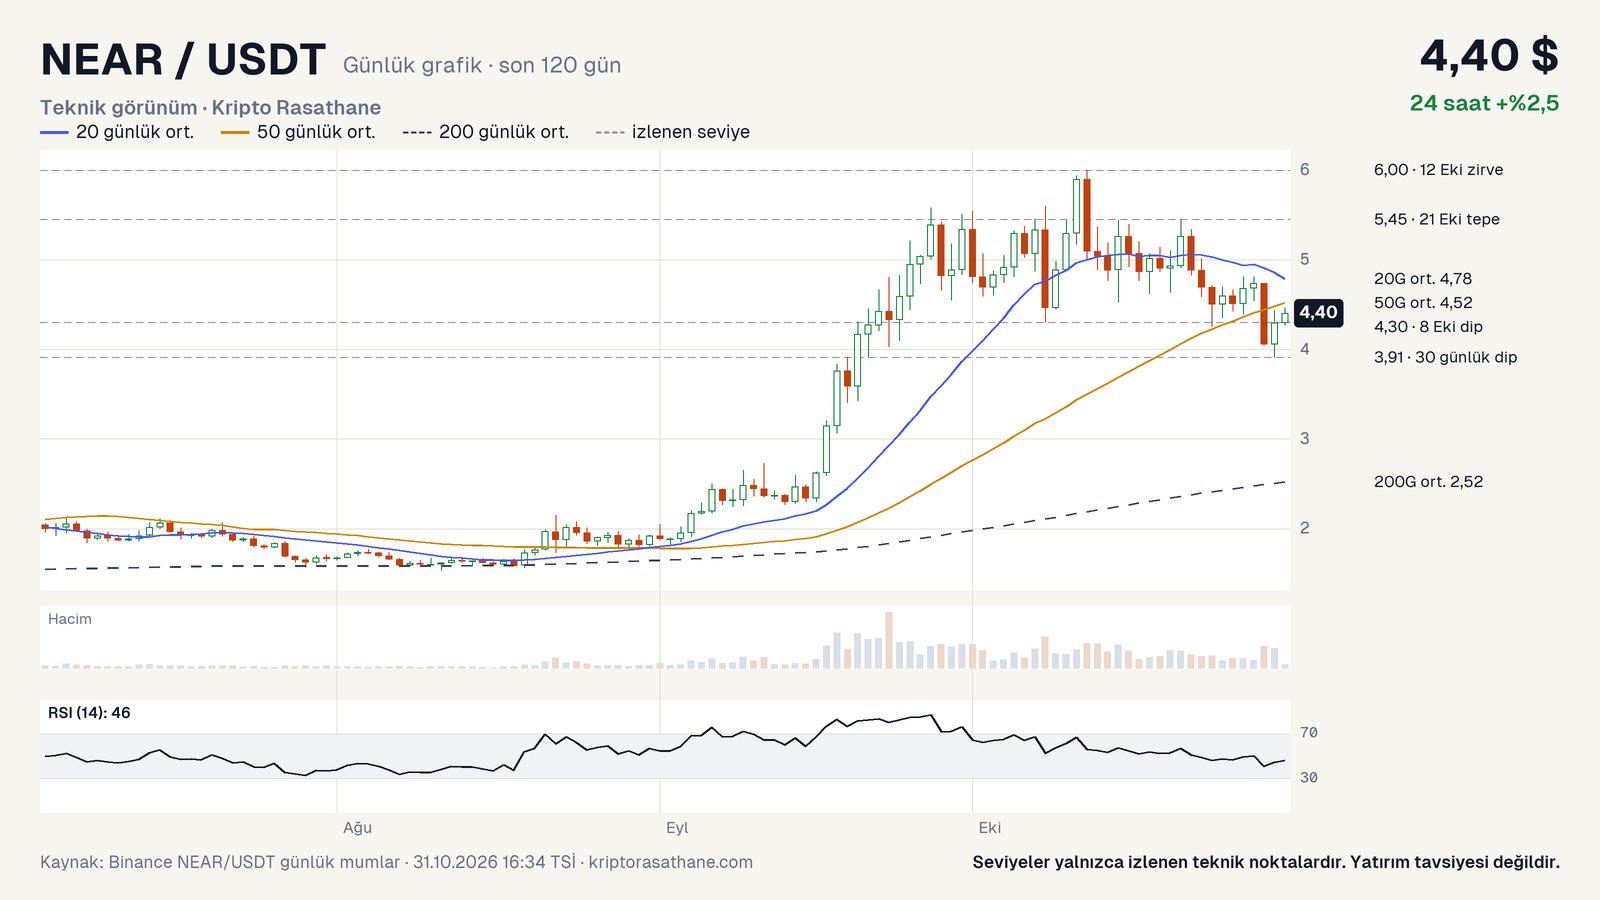Click the 'Eki' month label on time axis
This screenshot has width=1600, height=900.
(989, 828)
